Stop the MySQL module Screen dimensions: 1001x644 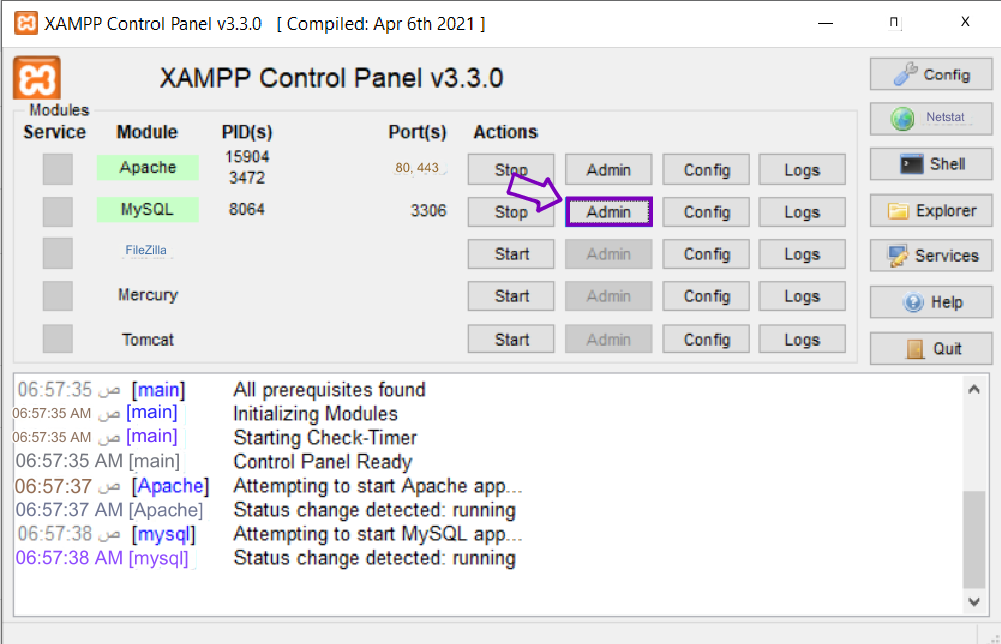tap(511, 212)
